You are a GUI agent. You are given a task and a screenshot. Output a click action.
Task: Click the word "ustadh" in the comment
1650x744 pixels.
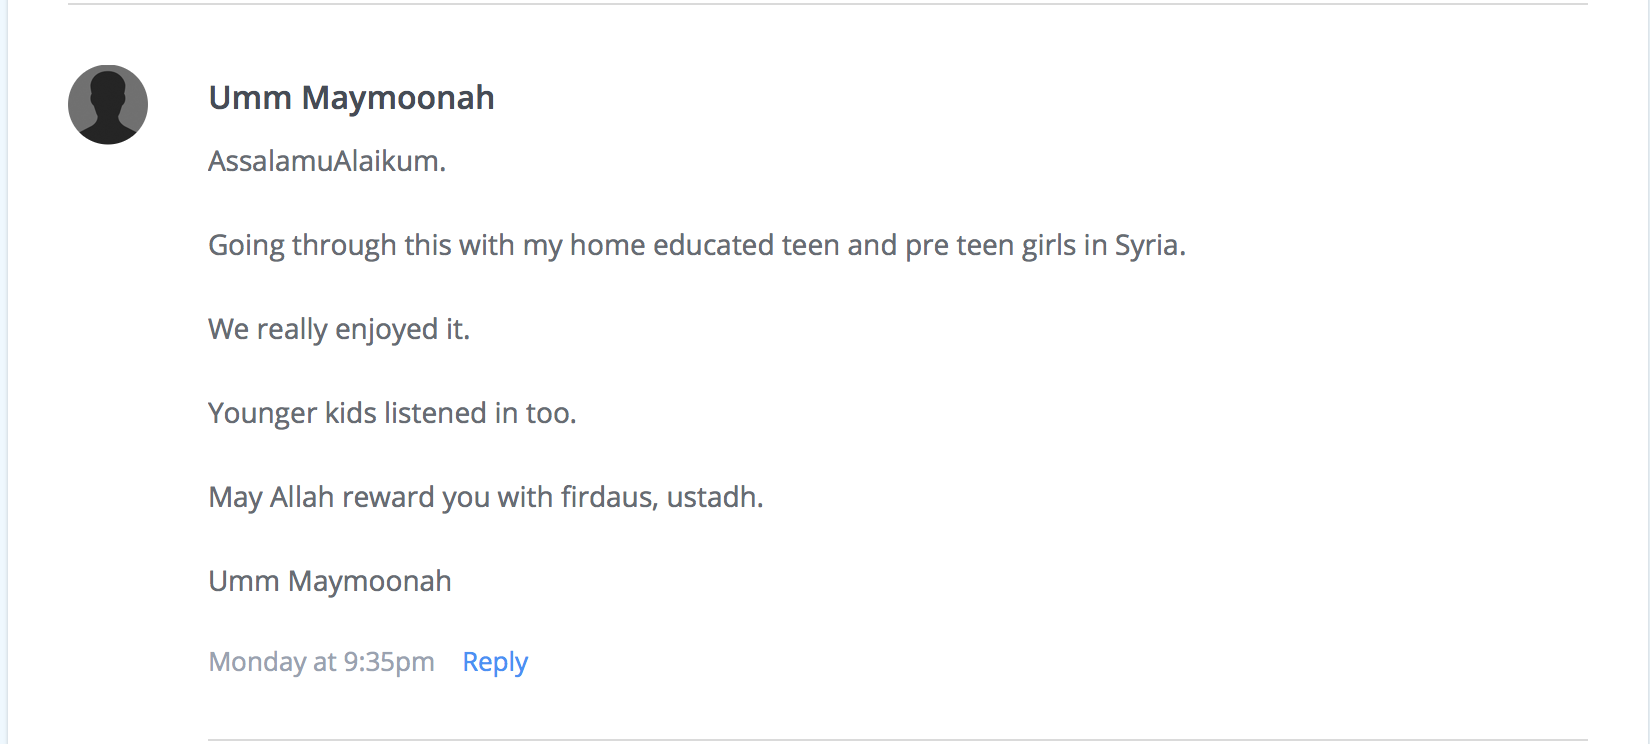click(x=711, y=498)
